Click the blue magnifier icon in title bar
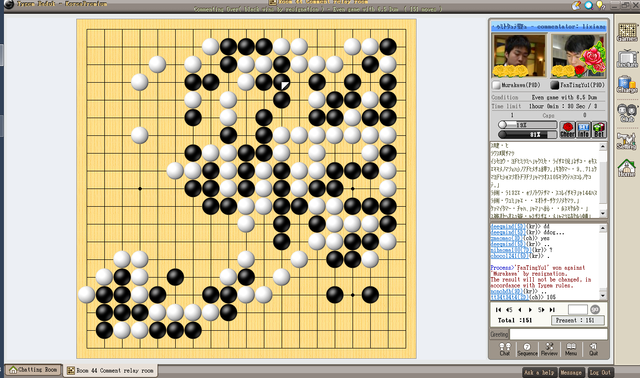Screen dimensions: 640x378 589,5
